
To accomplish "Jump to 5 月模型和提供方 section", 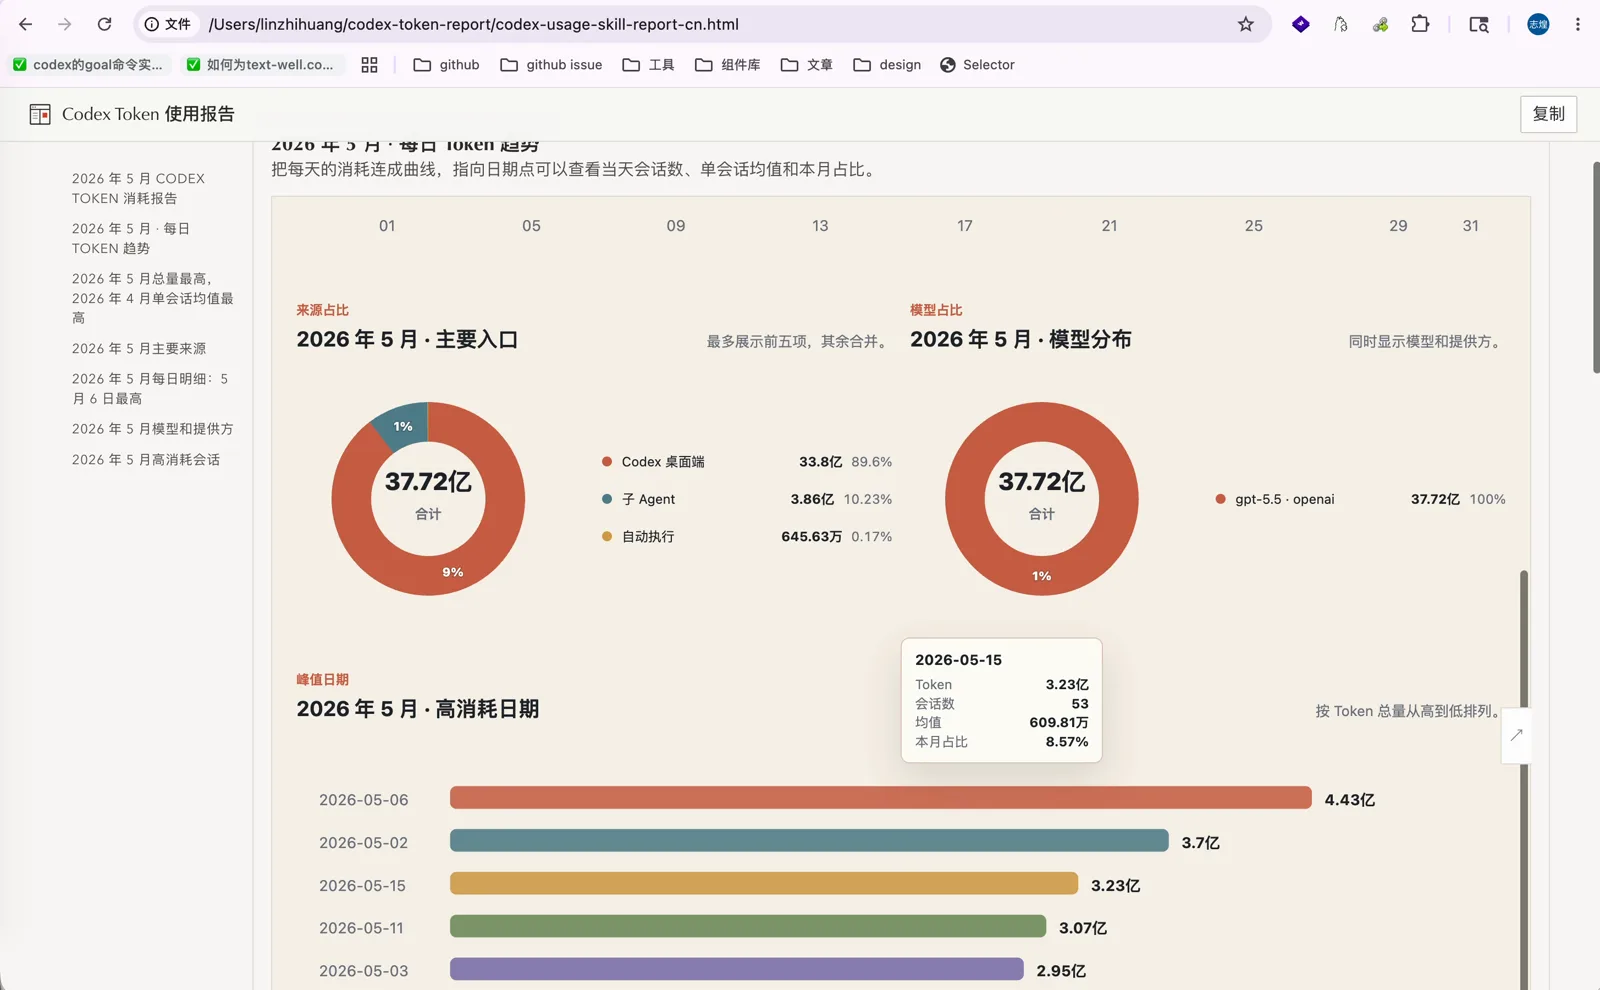I will point(153,428).
